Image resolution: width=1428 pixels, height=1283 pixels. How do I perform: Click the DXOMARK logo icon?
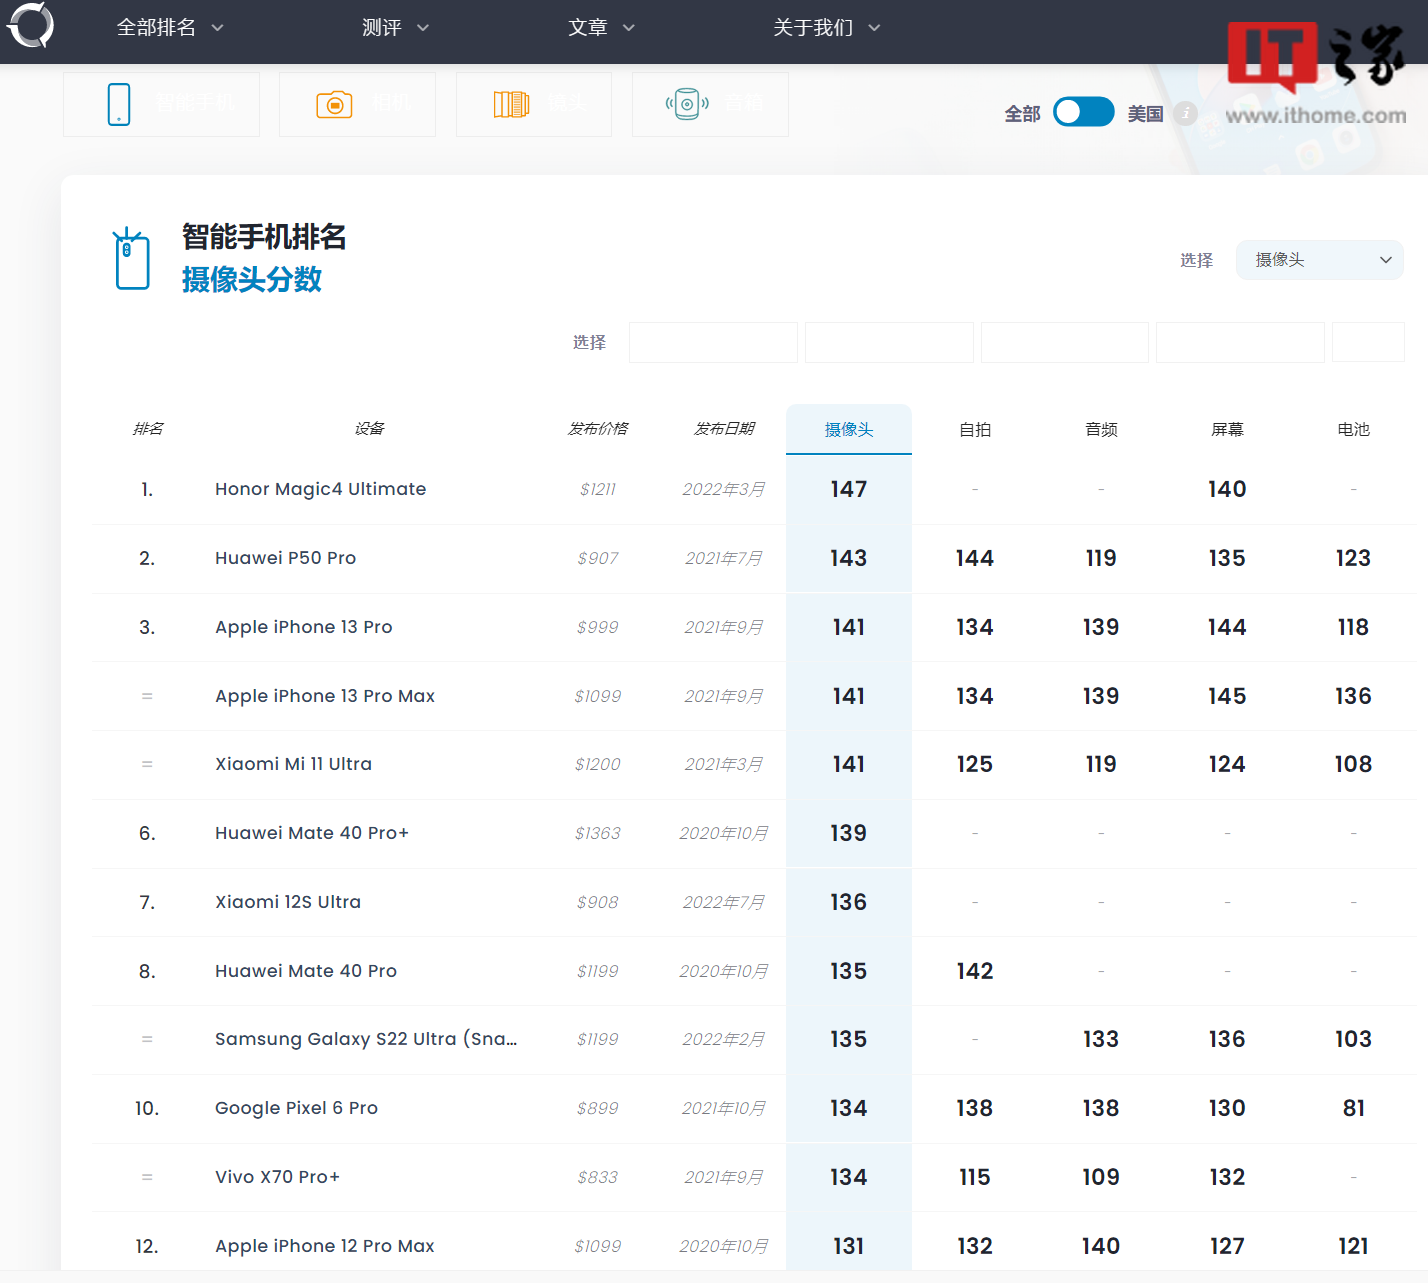point(30,25)
